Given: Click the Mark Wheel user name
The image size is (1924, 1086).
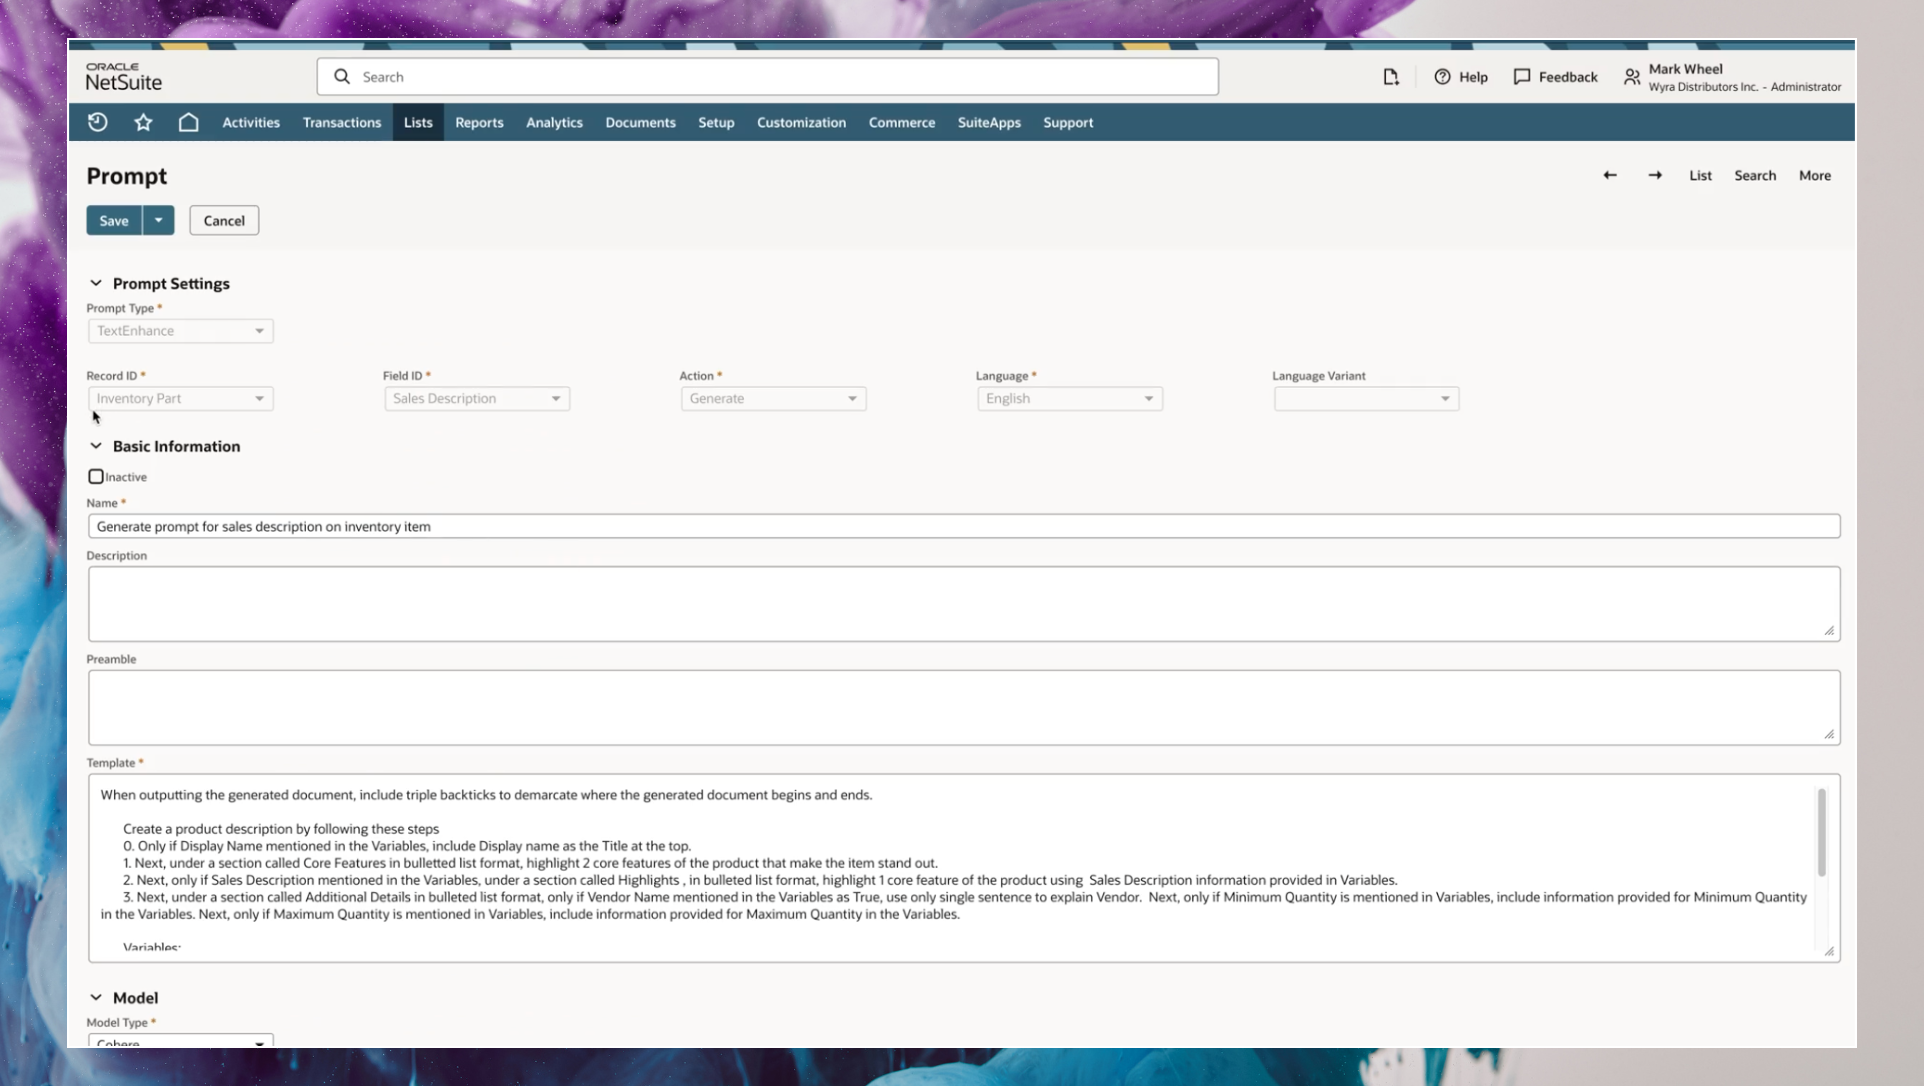Looking at the screenshot, I should click(1686, 69).
